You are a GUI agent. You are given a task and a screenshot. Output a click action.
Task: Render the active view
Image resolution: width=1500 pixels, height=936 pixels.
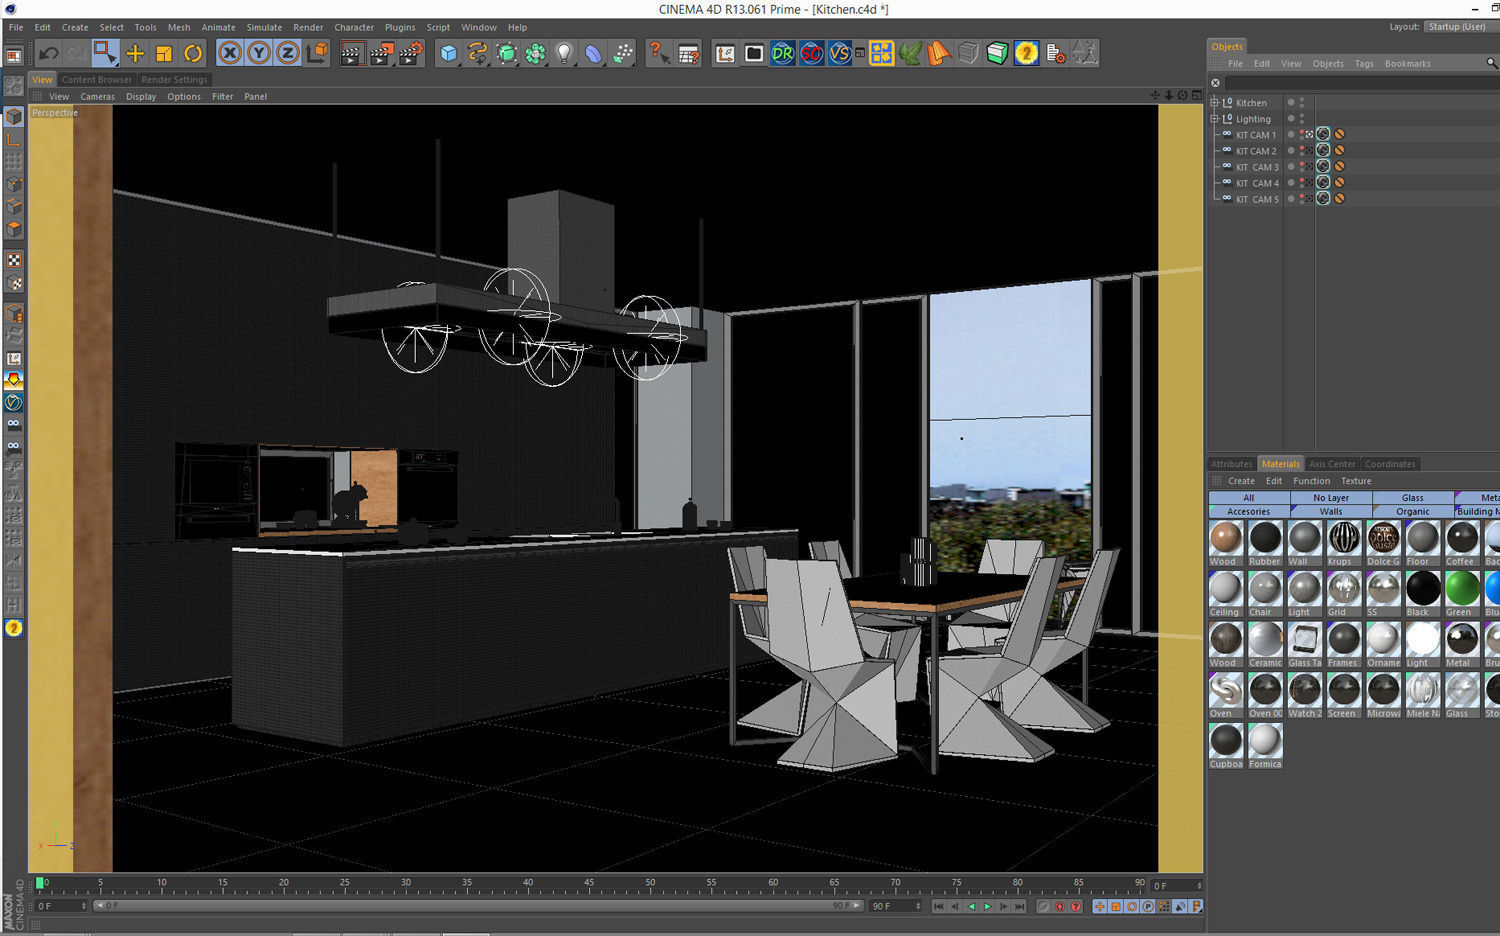pyautogui.click(x=352, y=53)
